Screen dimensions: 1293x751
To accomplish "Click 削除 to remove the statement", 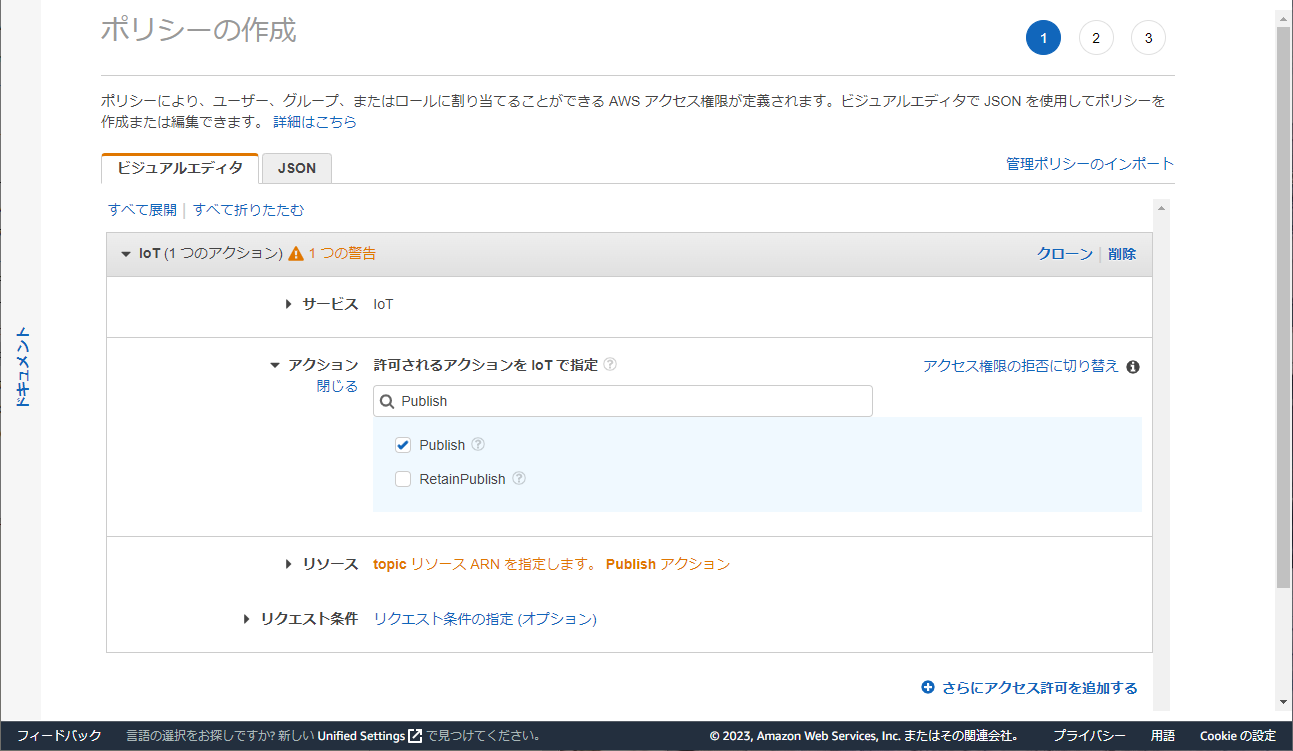I will point(1122,254).
